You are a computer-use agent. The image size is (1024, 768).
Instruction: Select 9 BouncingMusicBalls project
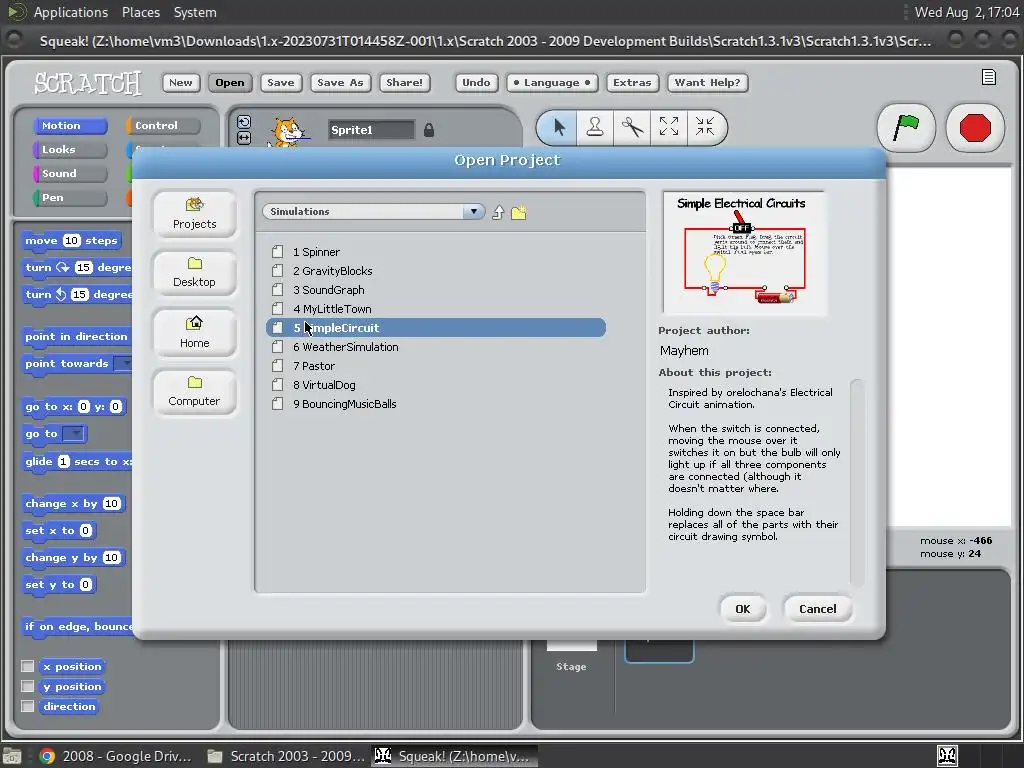click(436, 404)
